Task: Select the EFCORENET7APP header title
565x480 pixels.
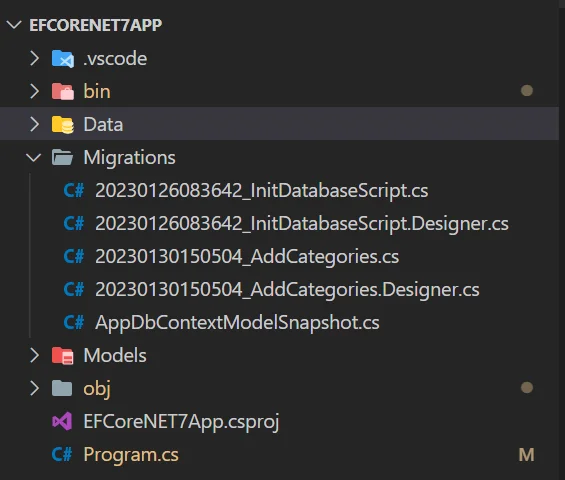Action: pos(96,25)
